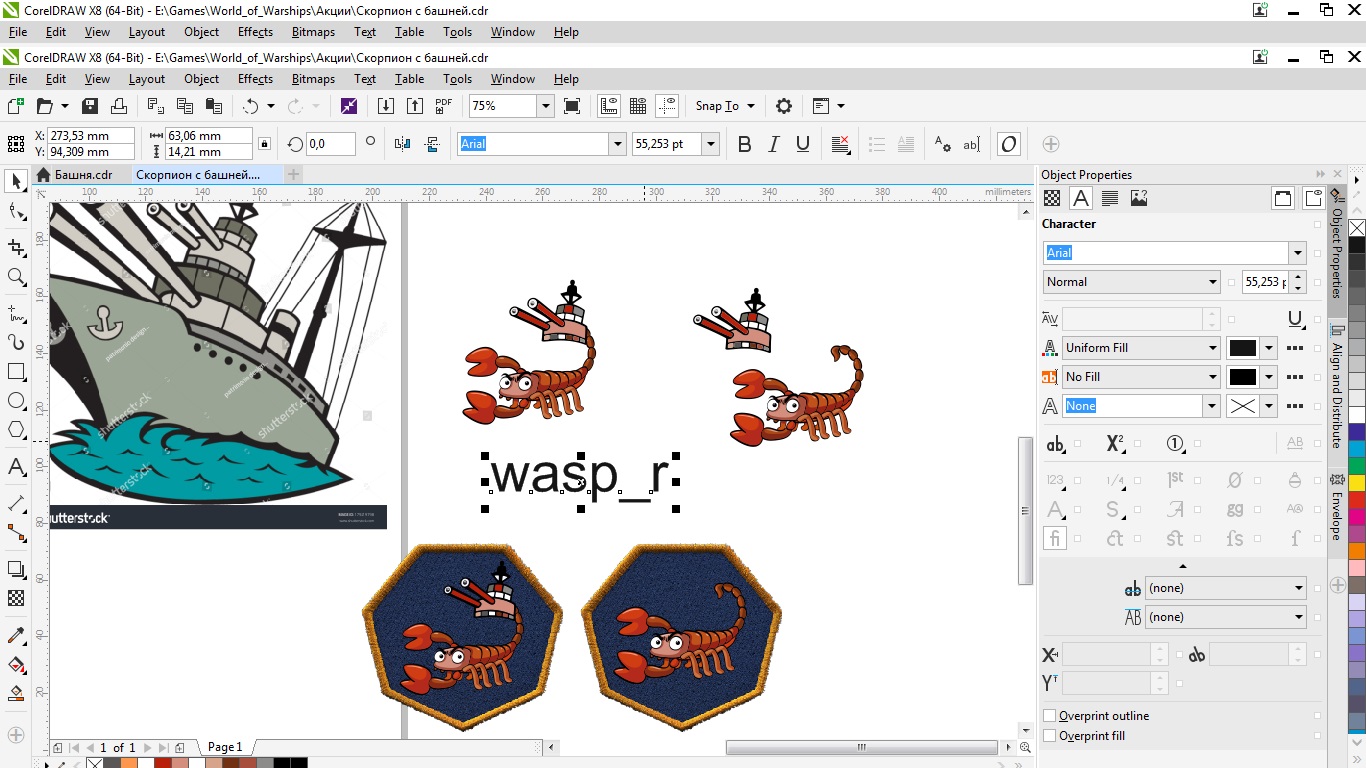This screenshot has width=1366, height=768.
Task: Select the Text tool in toolbox
Action: [16, 467]
